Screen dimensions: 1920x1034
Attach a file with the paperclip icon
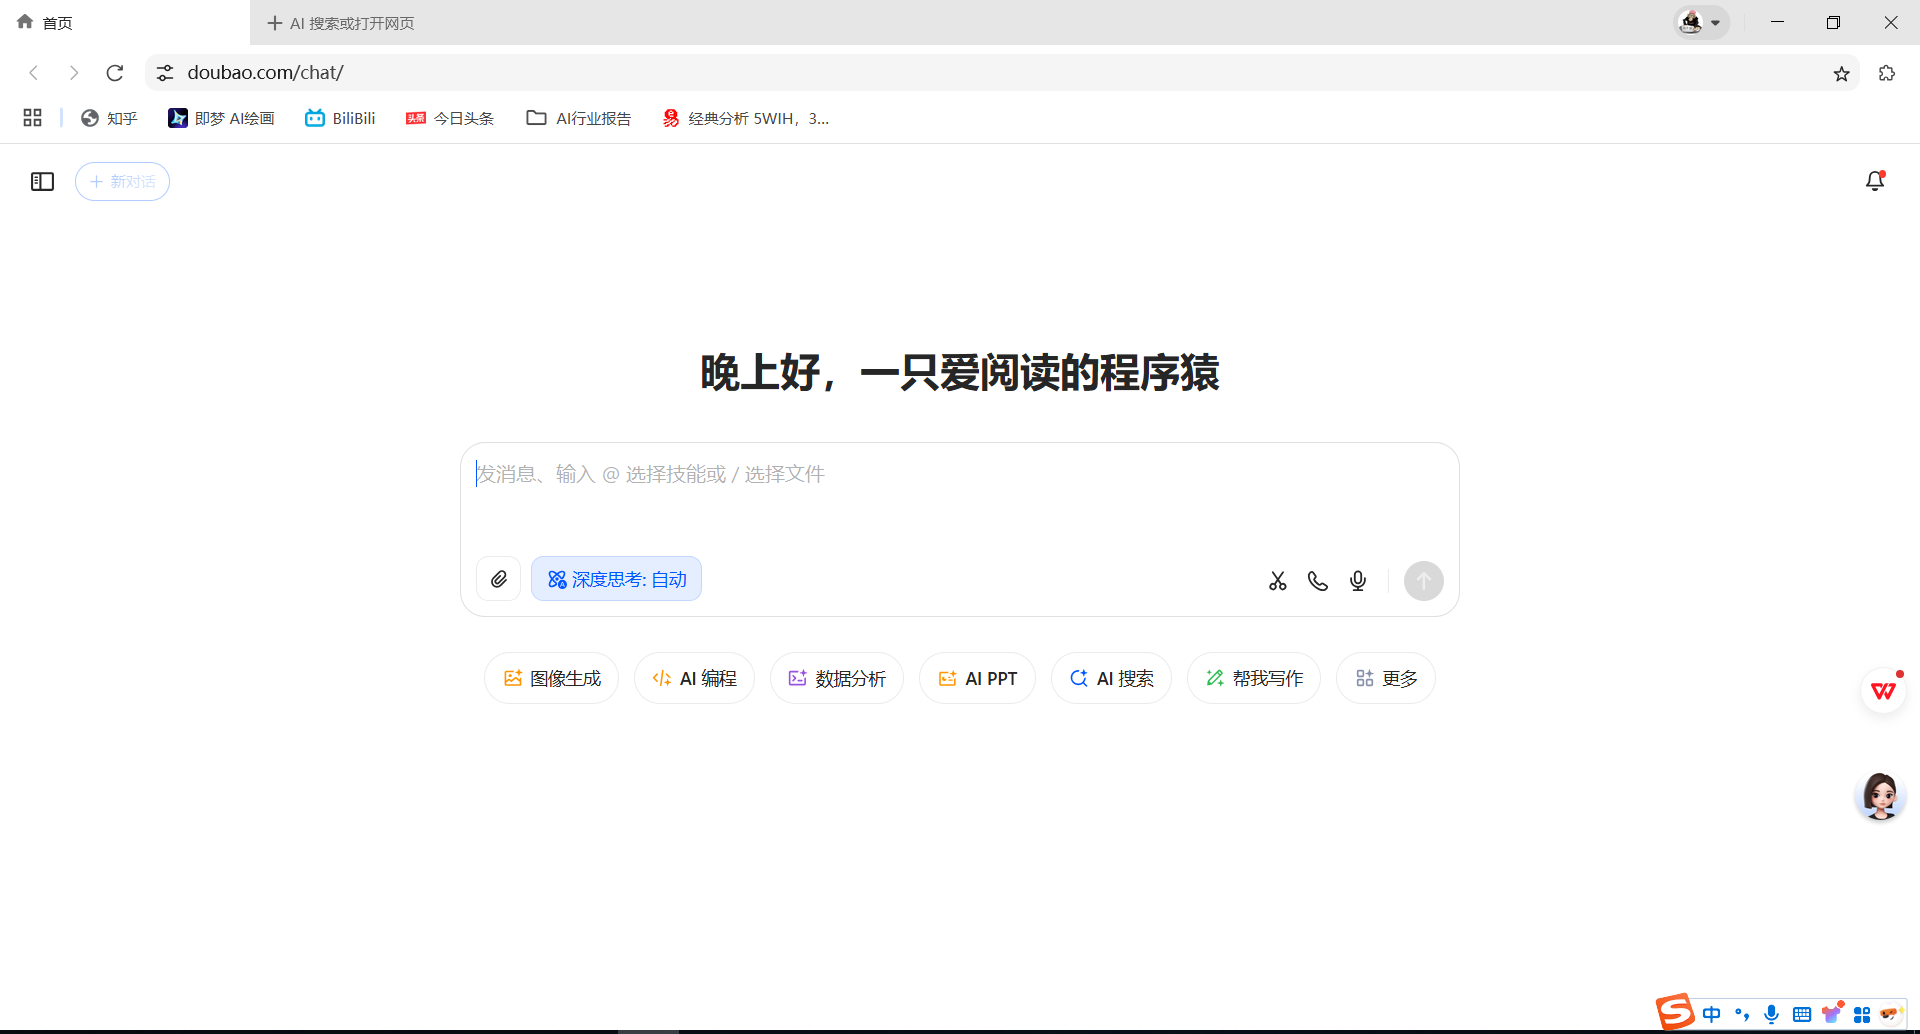[x=498, y=579]
